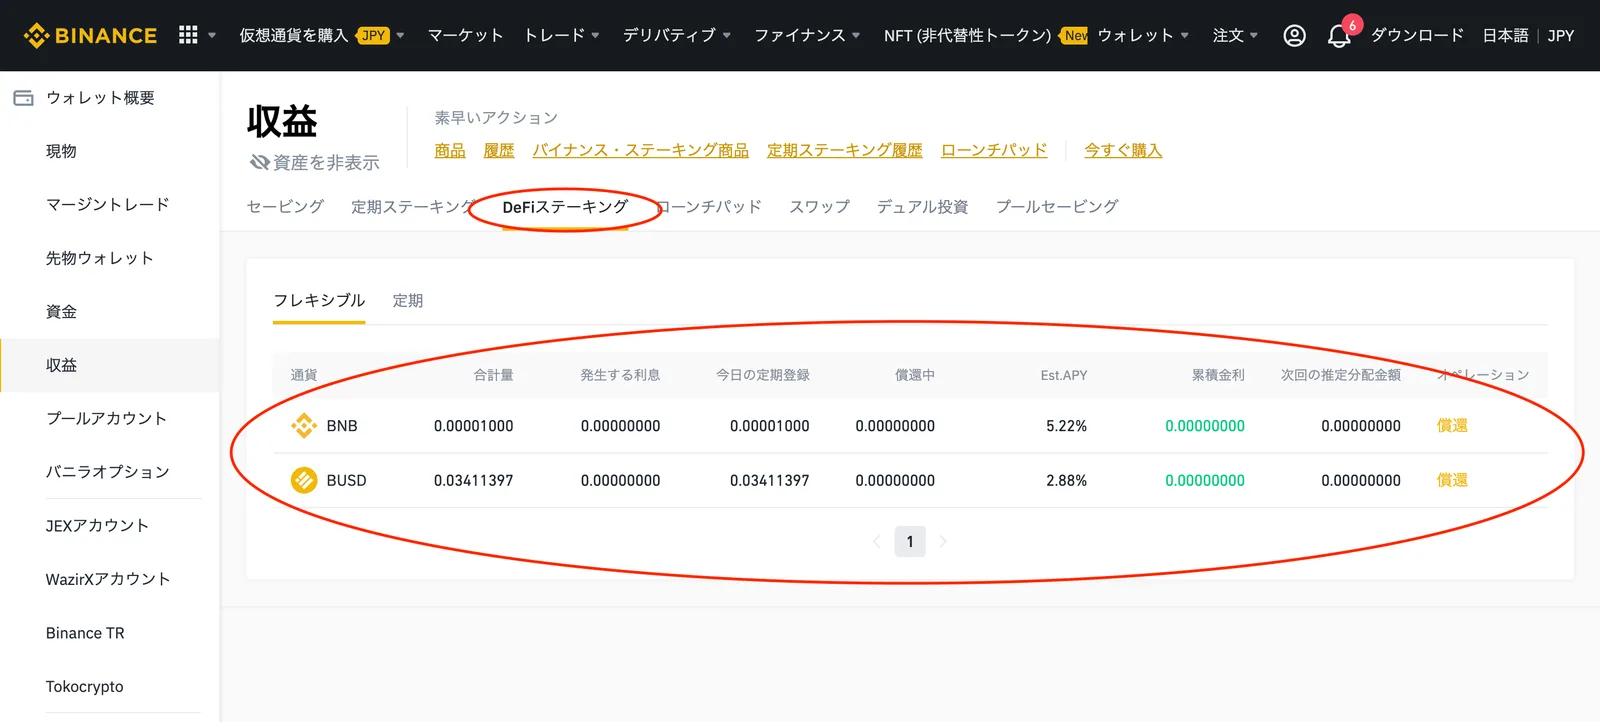Click the BUSD coin icon

click(x=304, y=480)
